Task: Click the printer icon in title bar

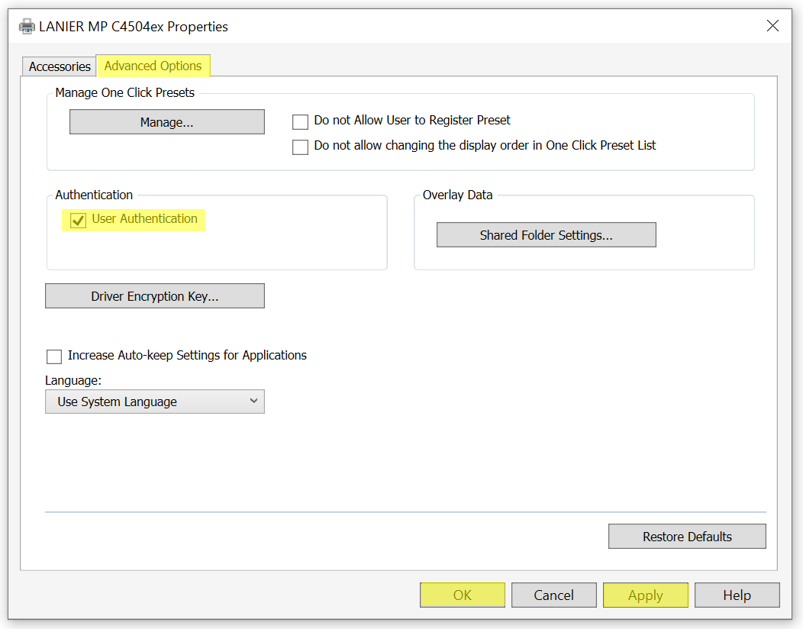Action: [27, 26]
